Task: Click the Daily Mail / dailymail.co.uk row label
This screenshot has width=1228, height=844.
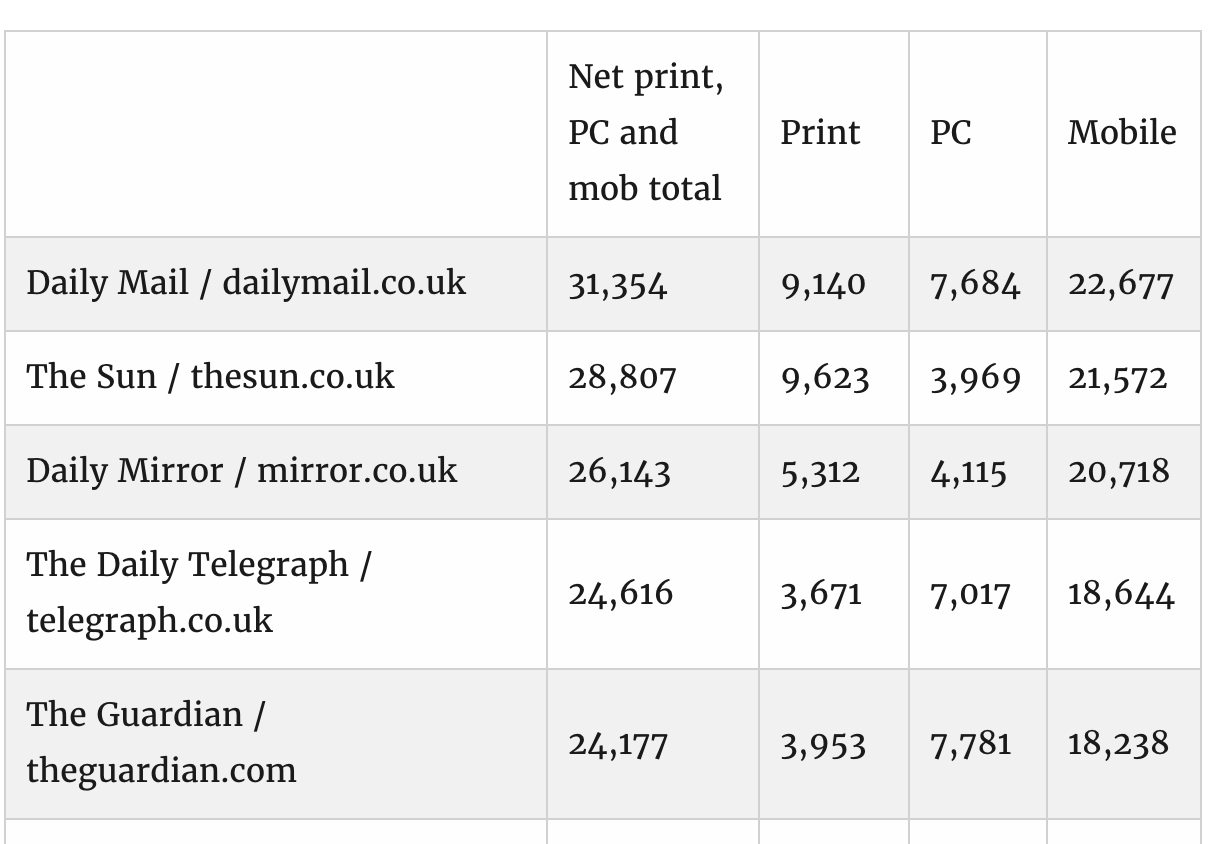Action: pos(246,283)
